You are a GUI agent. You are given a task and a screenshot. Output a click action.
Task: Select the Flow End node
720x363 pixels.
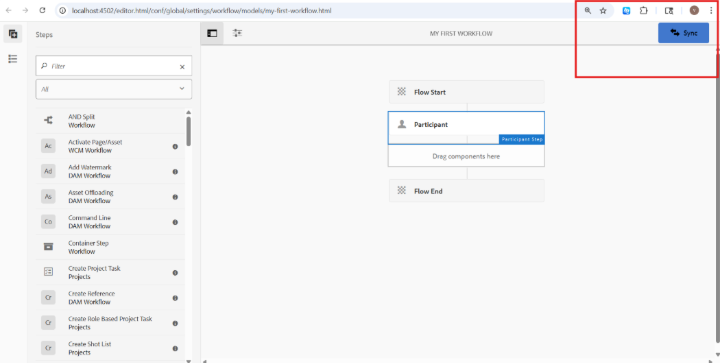point(467,191)
